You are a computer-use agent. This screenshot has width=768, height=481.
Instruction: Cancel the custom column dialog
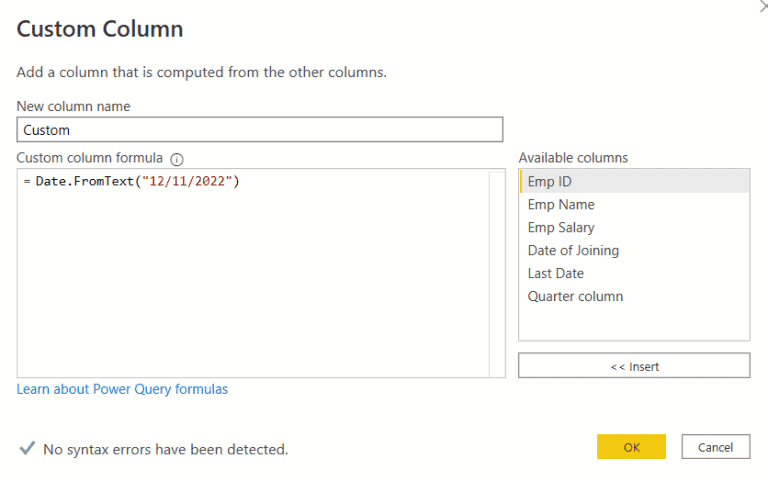(x=716, y=447)
